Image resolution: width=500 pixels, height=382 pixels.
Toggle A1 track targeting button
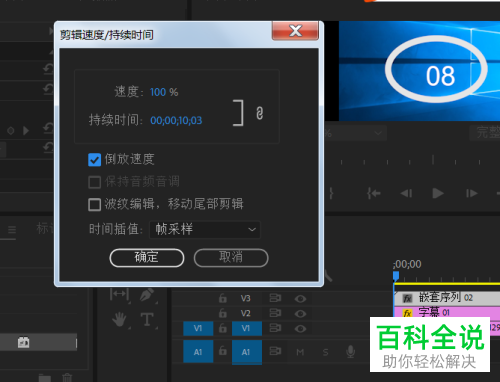(247, 352)
